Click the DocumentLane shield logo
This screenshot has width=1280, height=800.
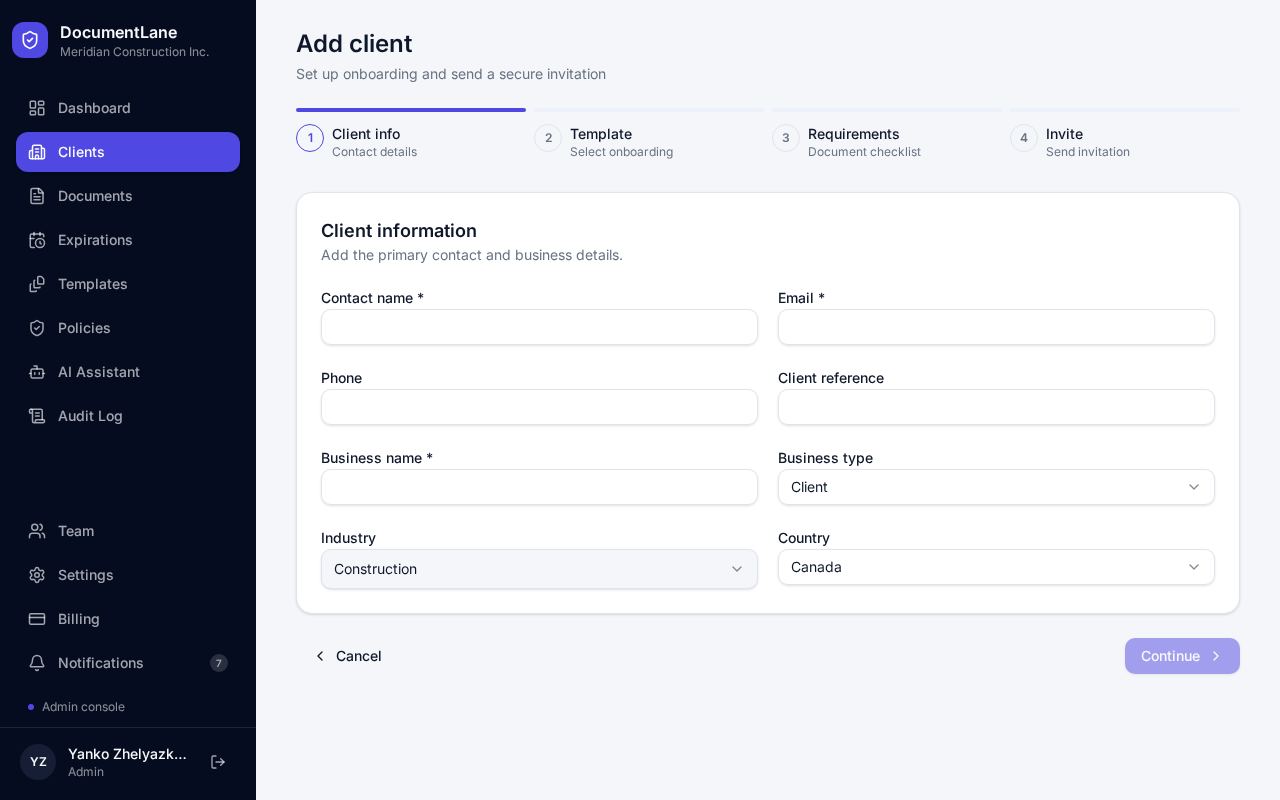(x=30, y=40)
